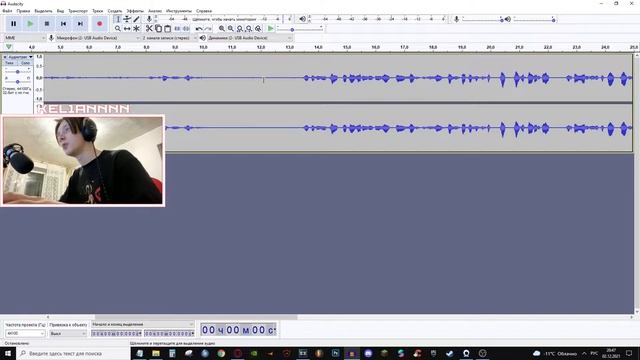
Task: Select the Draw (pencil) tool
Action: point(136,19)
